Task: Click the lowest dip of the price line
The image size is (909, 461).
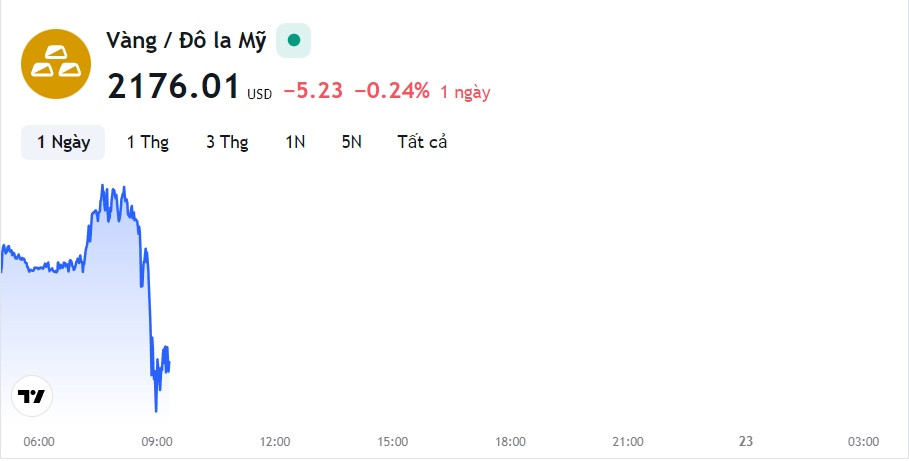Action: (156, 411)
